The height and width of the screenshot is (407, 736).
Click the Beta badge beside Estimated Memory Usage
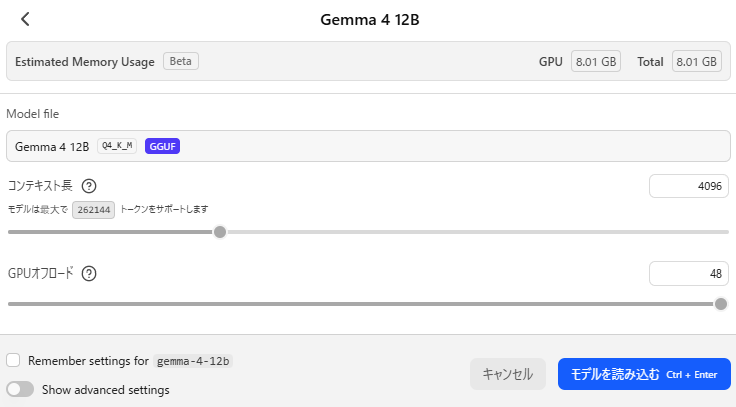tap(181, 61)
